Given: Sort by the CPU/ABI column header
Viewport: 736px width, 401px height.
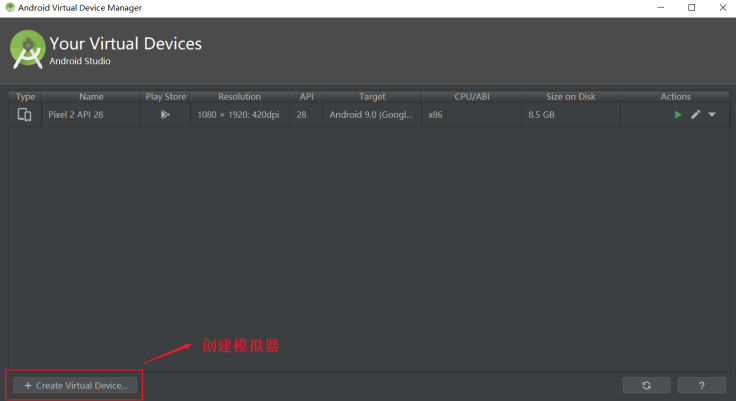Looking at the screenshot, I should click(x=472, y=97).
